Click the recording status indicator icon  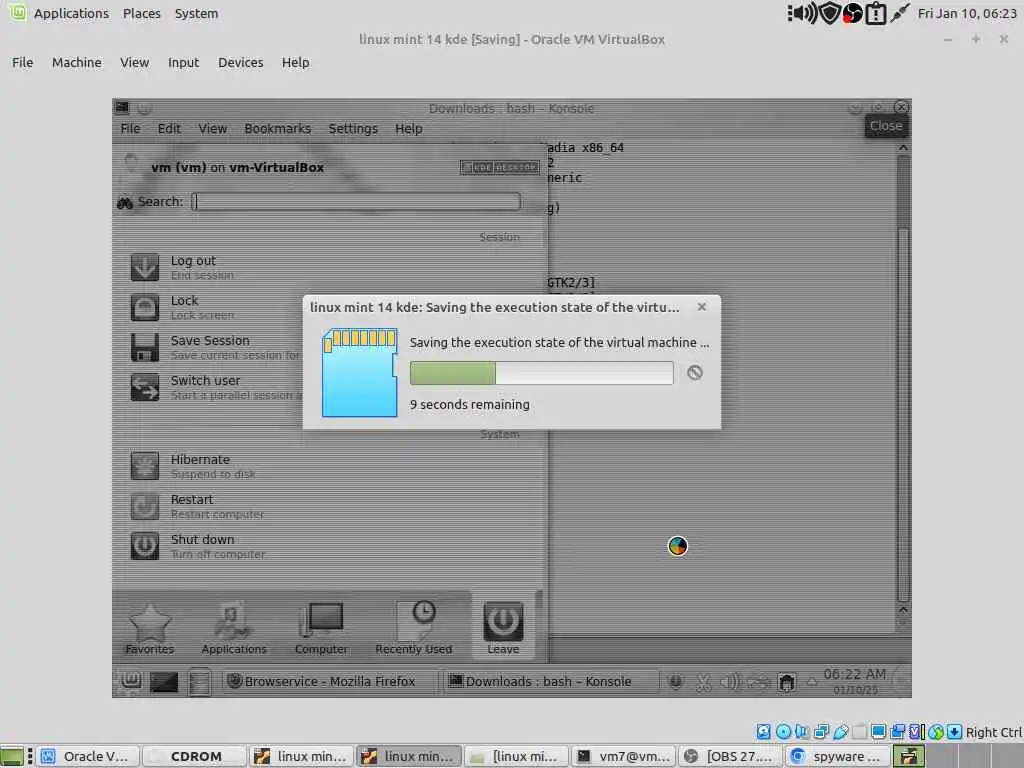click(x=898, y=732)
